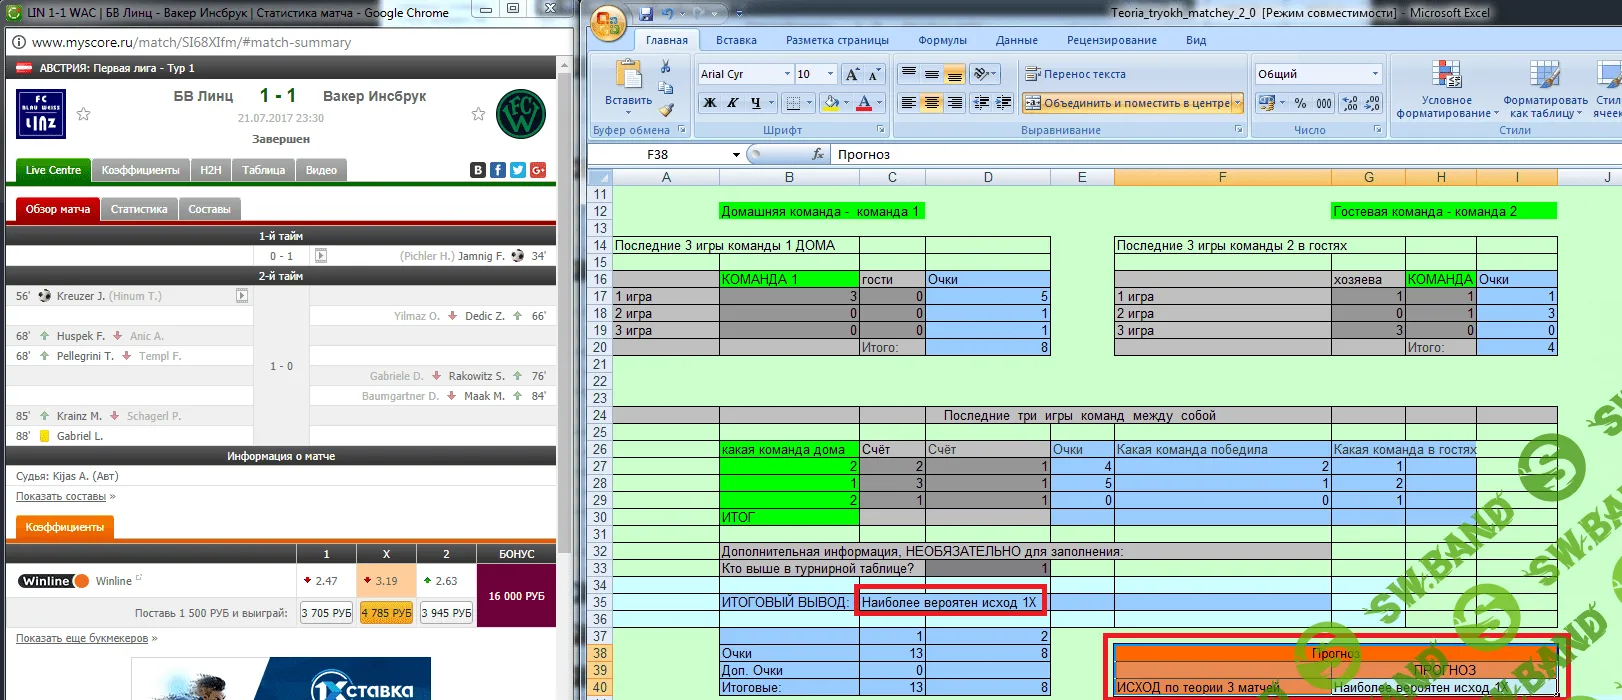This screenshot has width=1622, height=700.
Task: Click the Cut scissors icon
Action: pyautogui.click(x=665, y=67)
